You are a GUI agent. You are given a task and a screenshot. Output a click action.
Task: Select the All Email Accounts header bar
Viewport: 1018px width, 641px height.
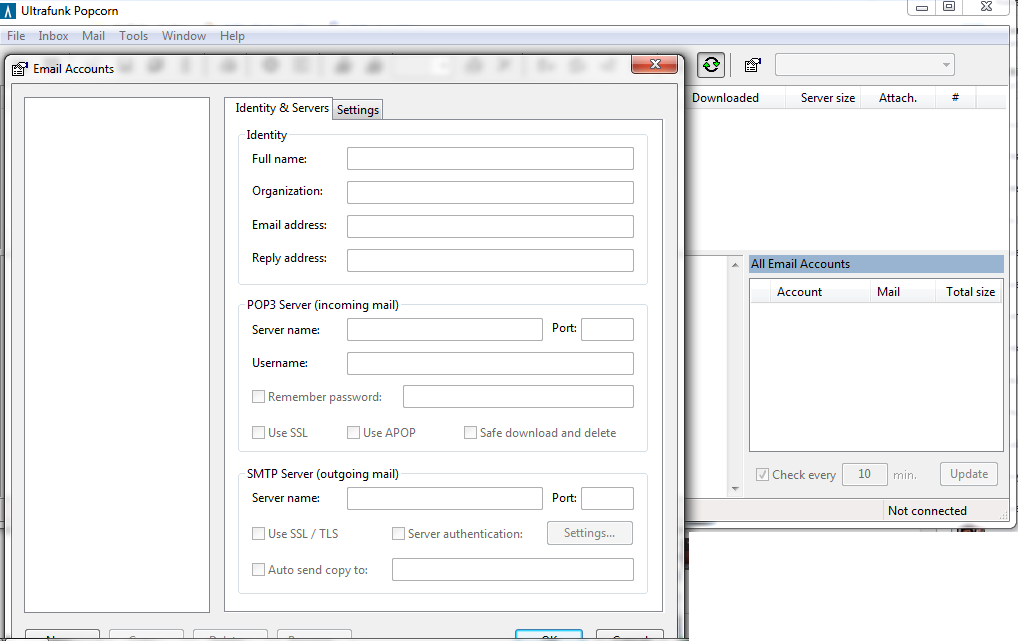pyautogui.click(x=876, y=264)
